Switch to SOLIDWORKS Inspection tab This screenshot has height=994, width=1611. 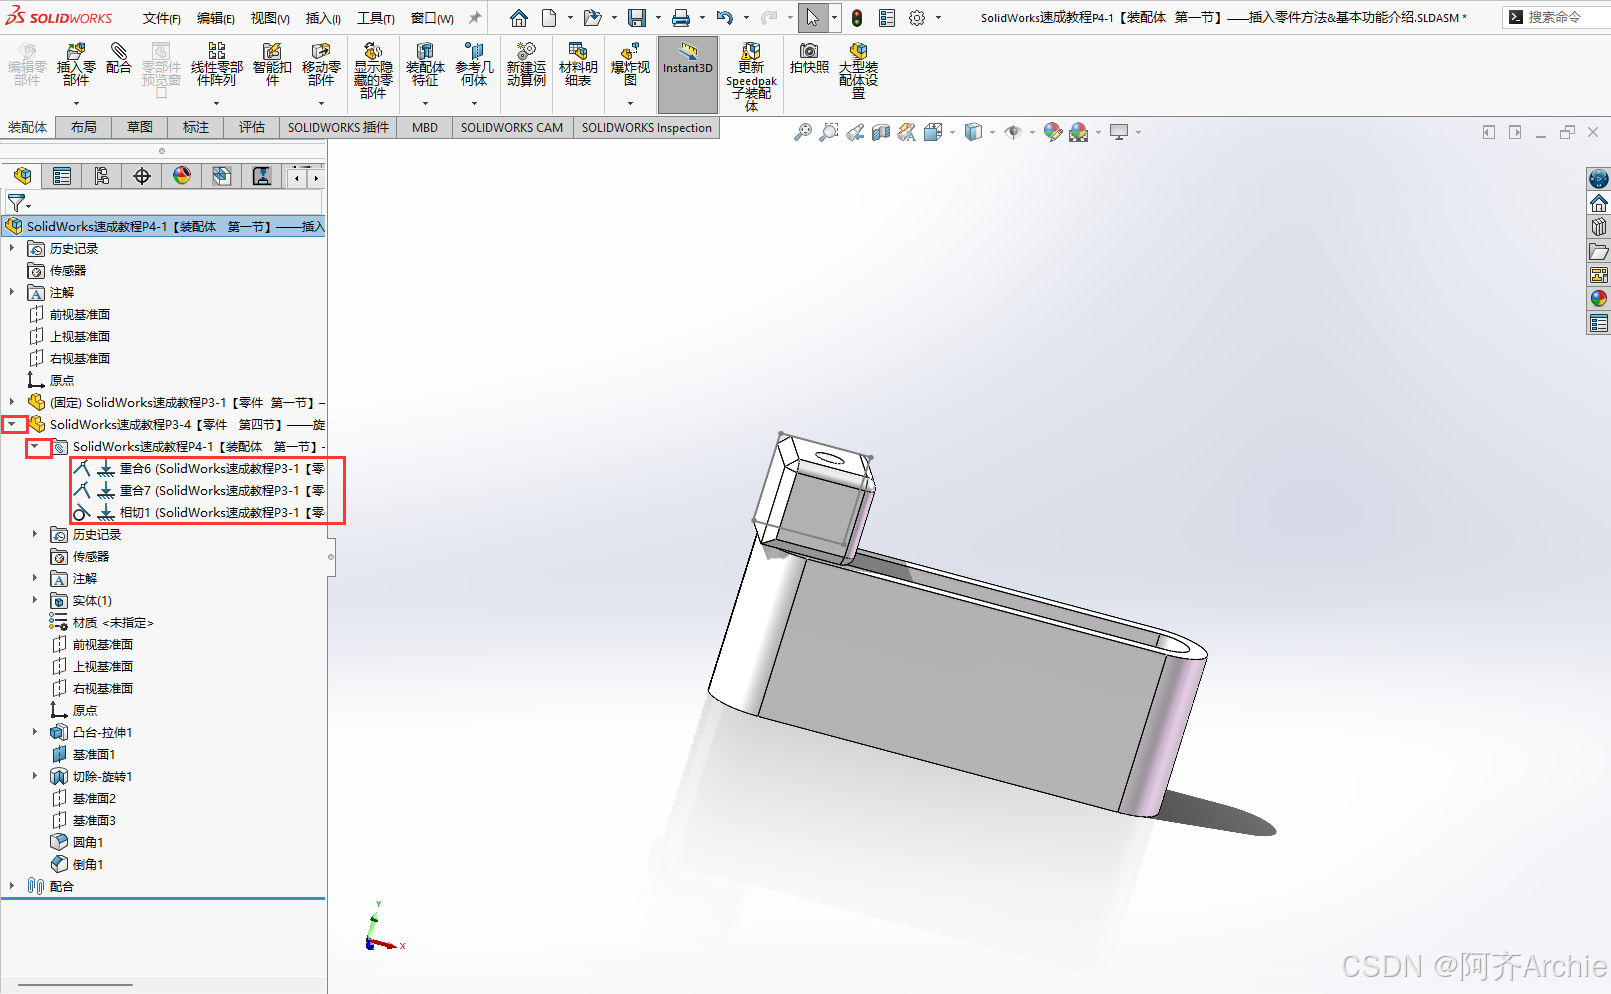click(x=647, y=127)
